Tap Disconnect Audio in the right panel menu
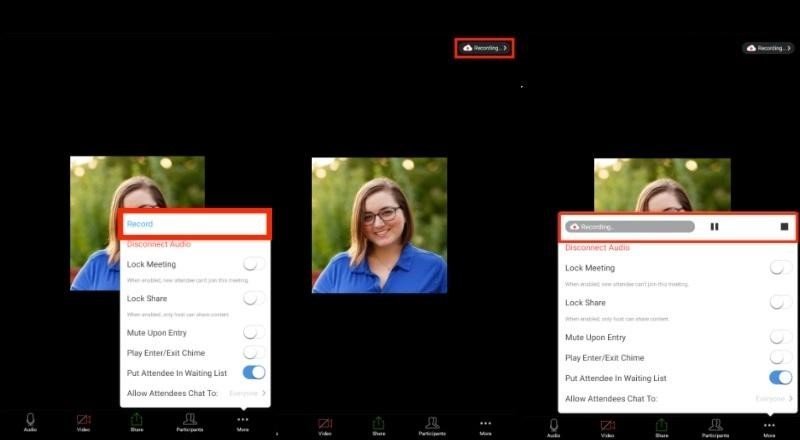Image resolution: width=800 pixels, height=442 pixels. [x=597, y=247]
